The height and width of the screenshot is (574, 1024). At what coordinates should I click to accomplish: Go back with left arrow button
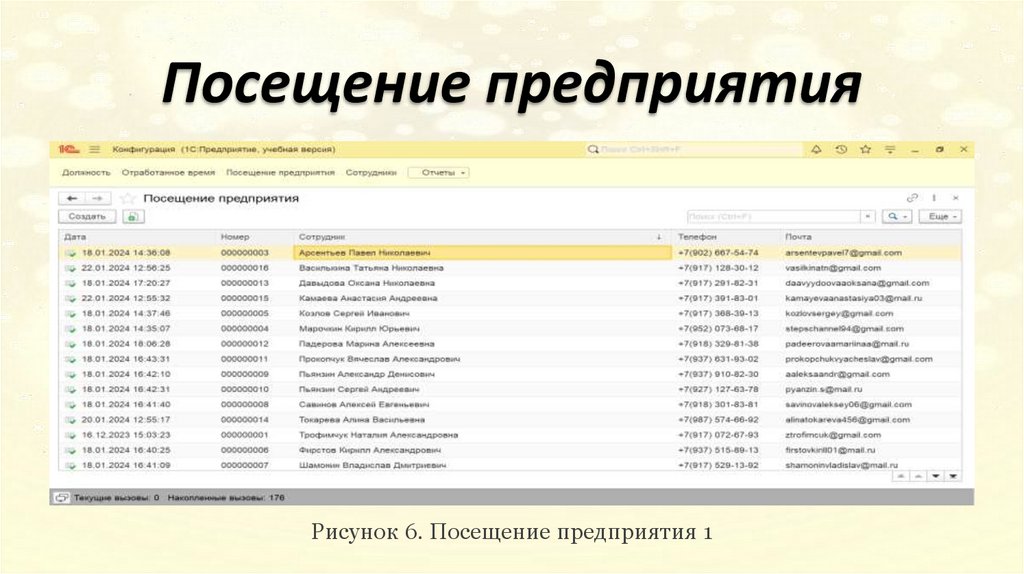(72, 198)
